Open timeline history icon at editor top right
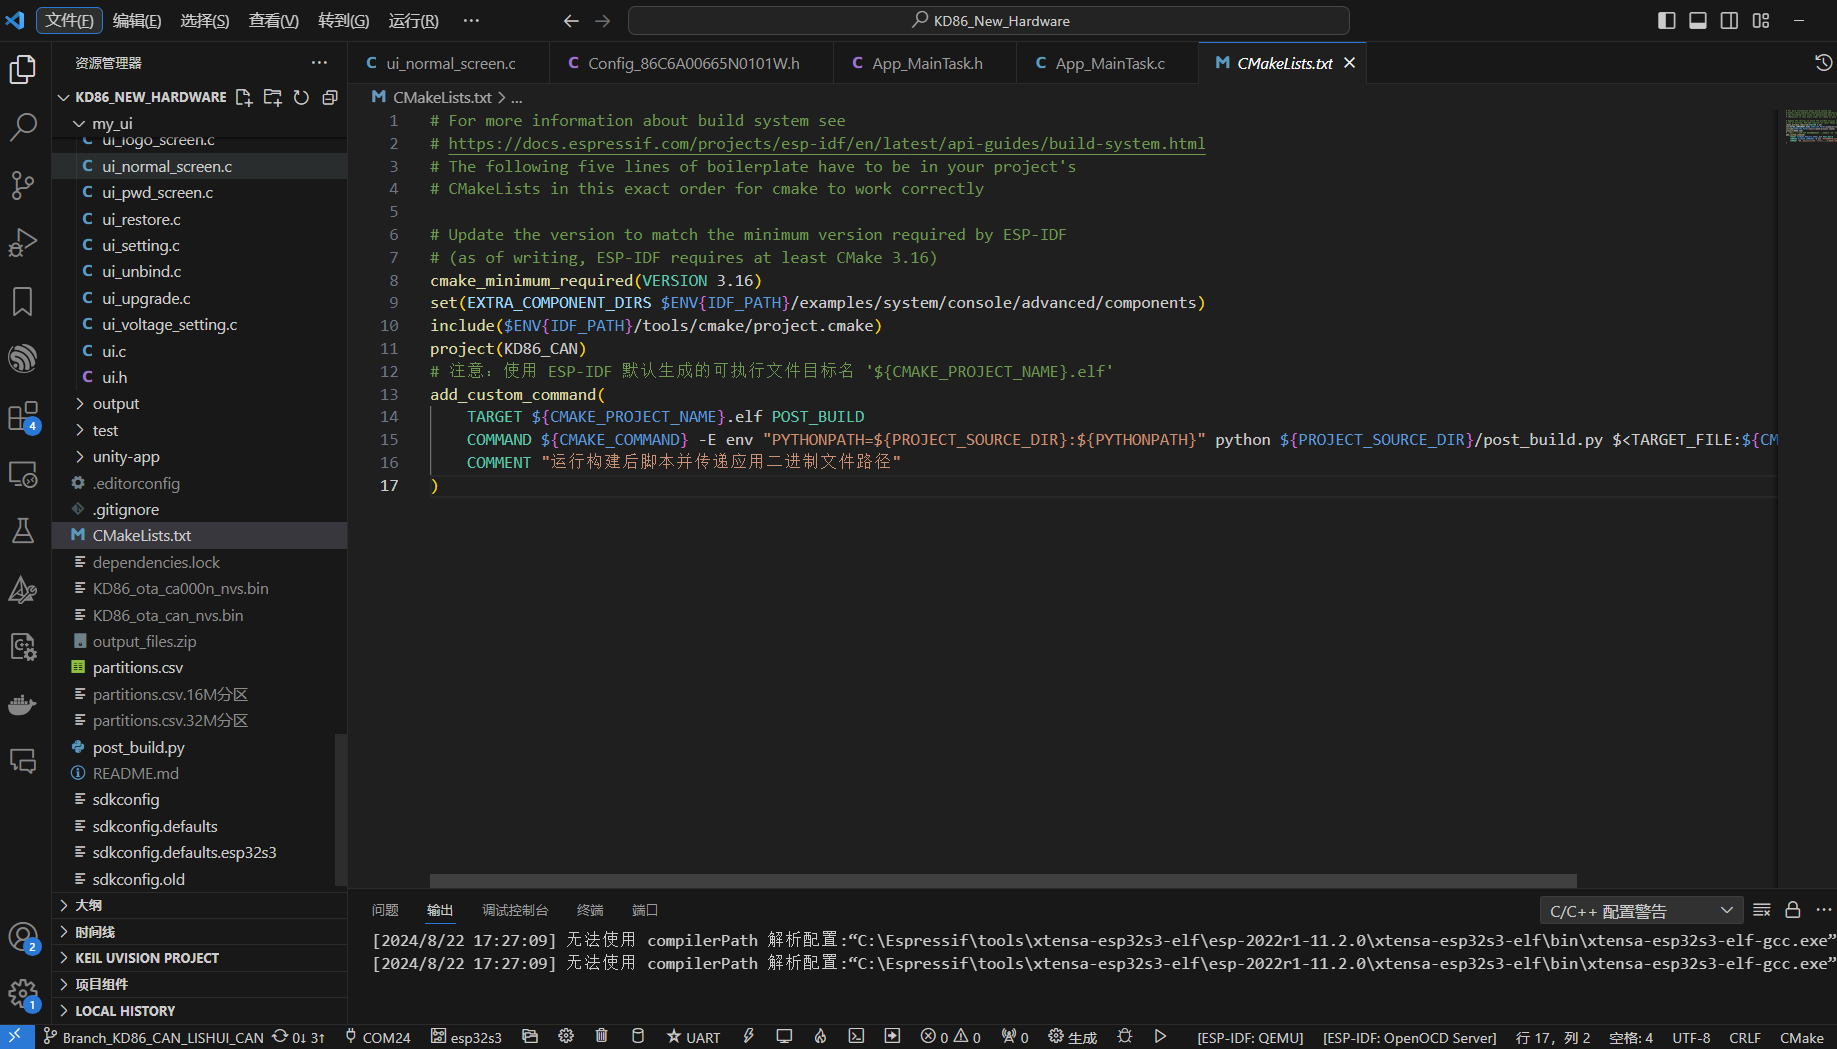 coord(1824,63)
